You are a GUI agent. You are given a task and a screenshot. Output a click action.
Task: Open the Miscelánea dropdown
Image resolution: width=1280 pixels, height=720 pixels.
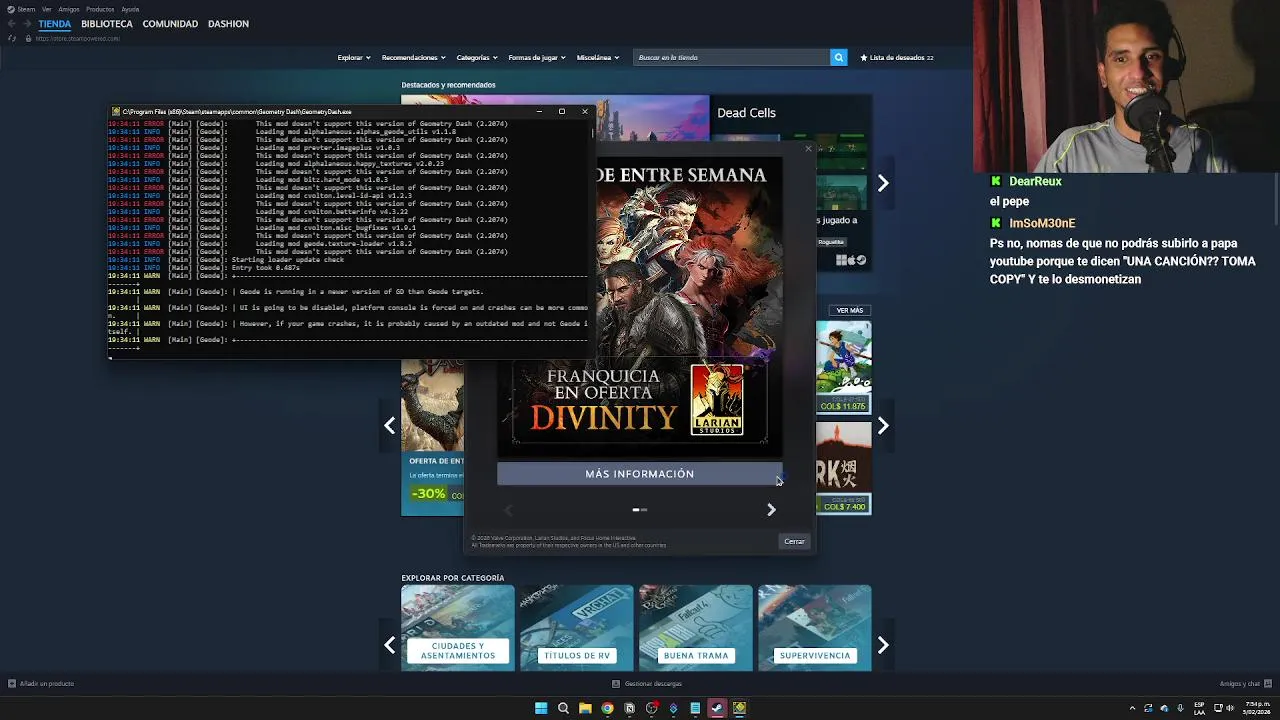(x=598, y=57)
